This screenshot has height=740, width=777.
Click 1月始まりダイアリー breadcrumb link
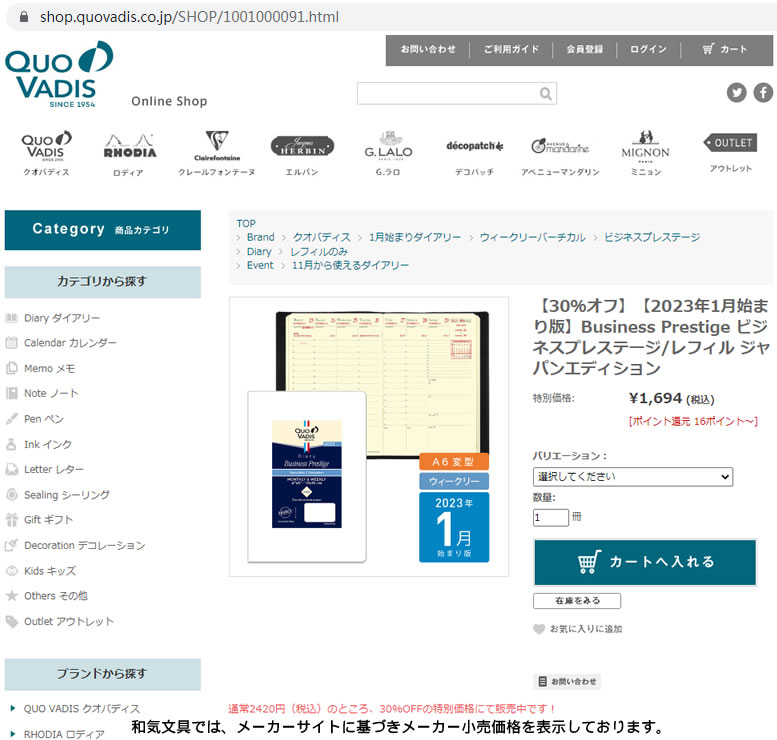[415, 237]
